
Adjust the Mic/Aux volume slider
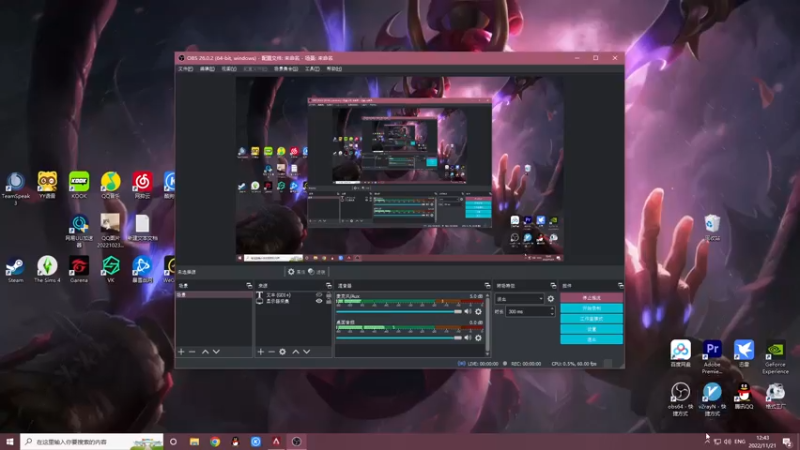click(x=399, y=311)
